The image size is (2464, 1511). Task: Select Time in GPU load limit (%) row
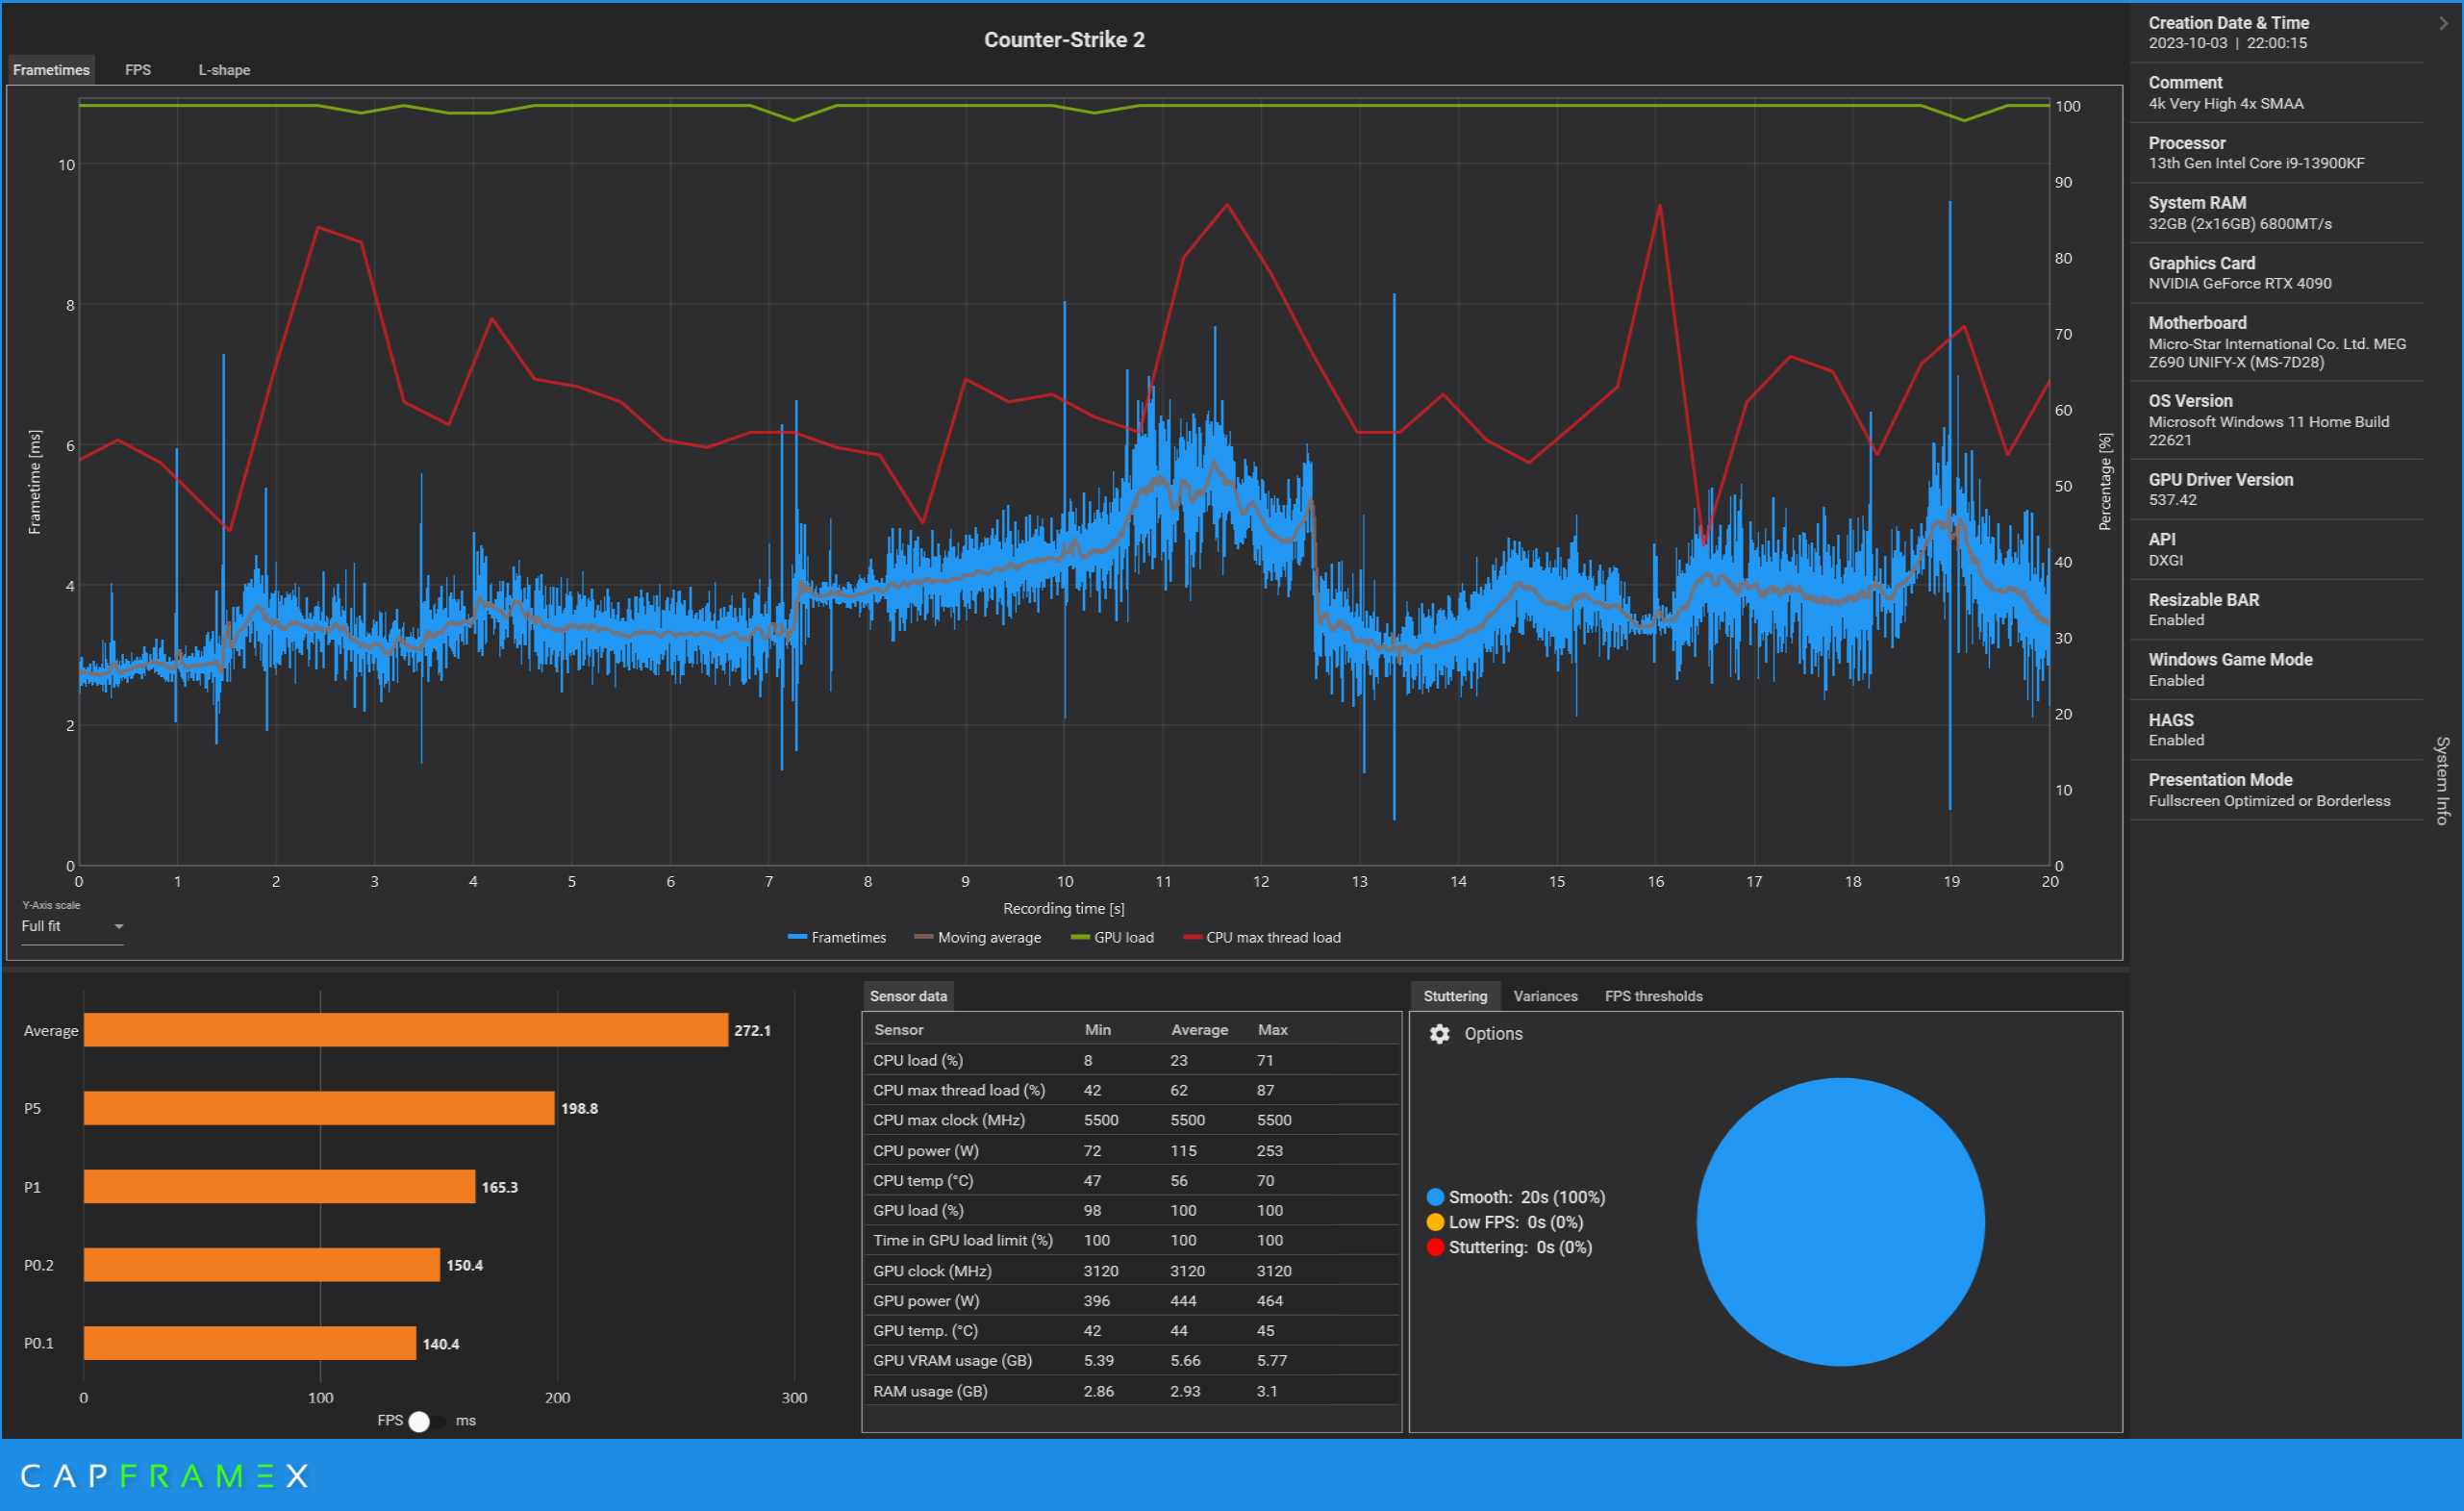(1131, 1241)
